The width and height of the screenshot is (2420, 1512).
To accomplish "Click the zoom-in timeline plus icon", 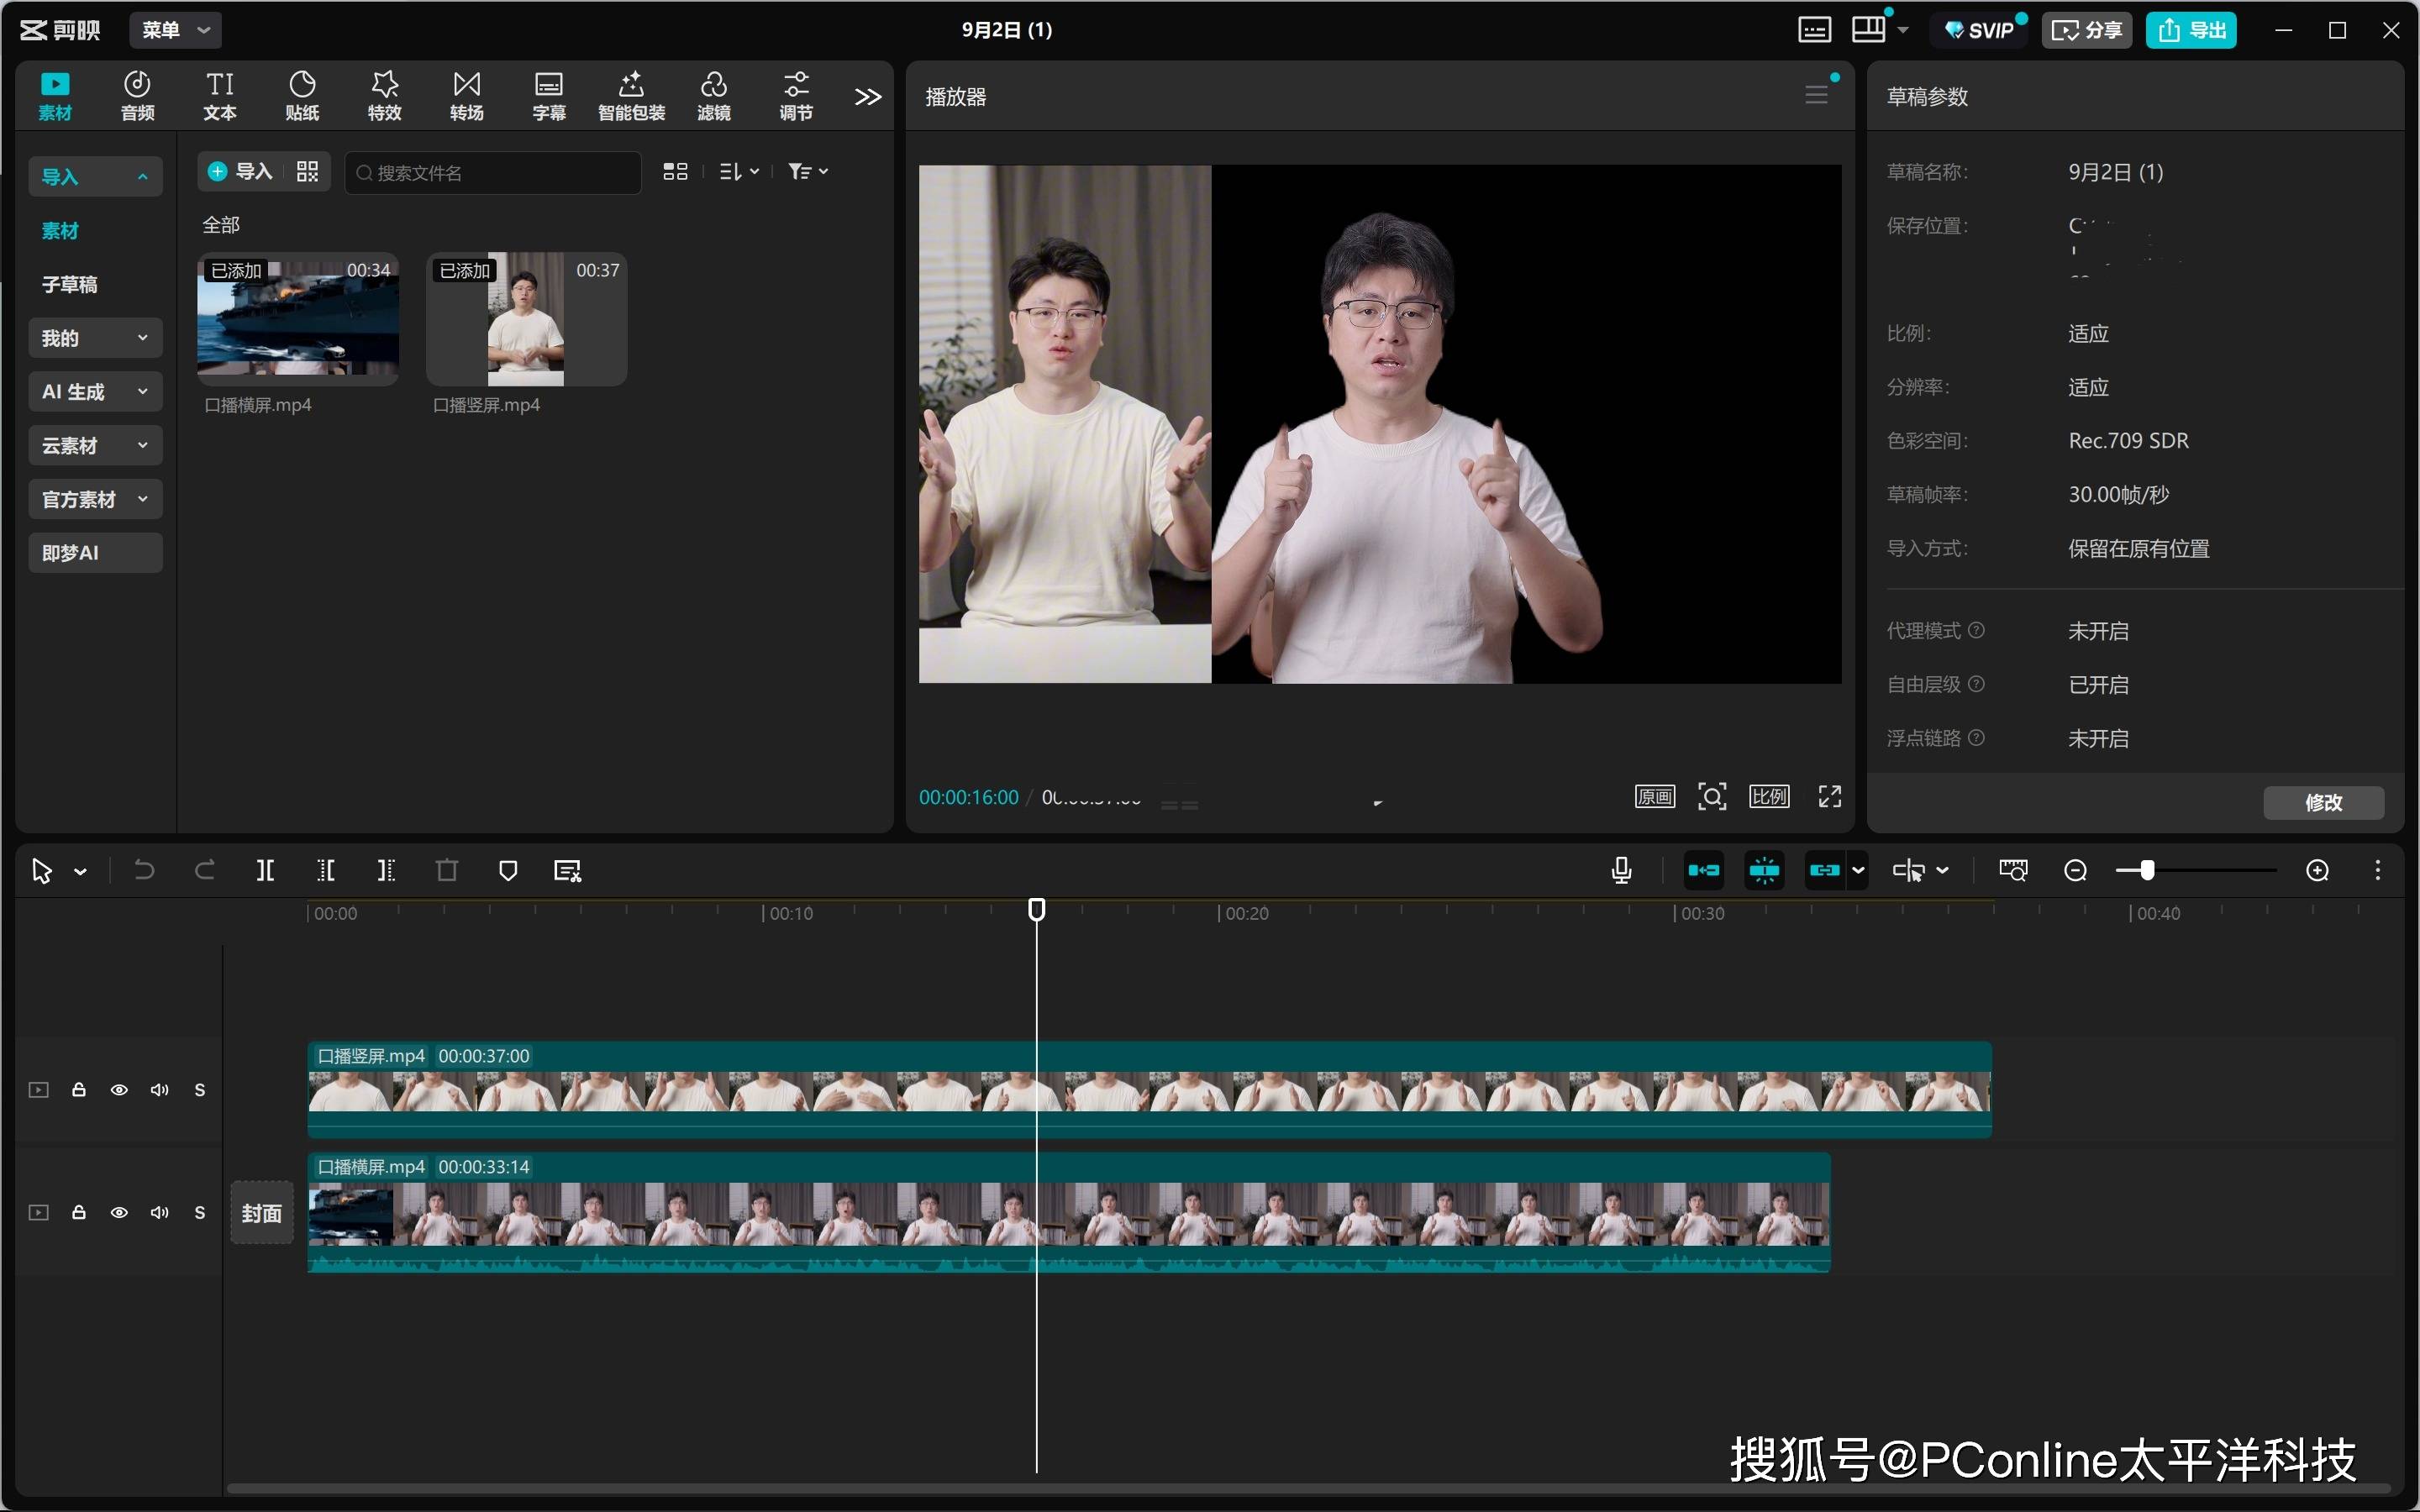I will (2317, 871).
